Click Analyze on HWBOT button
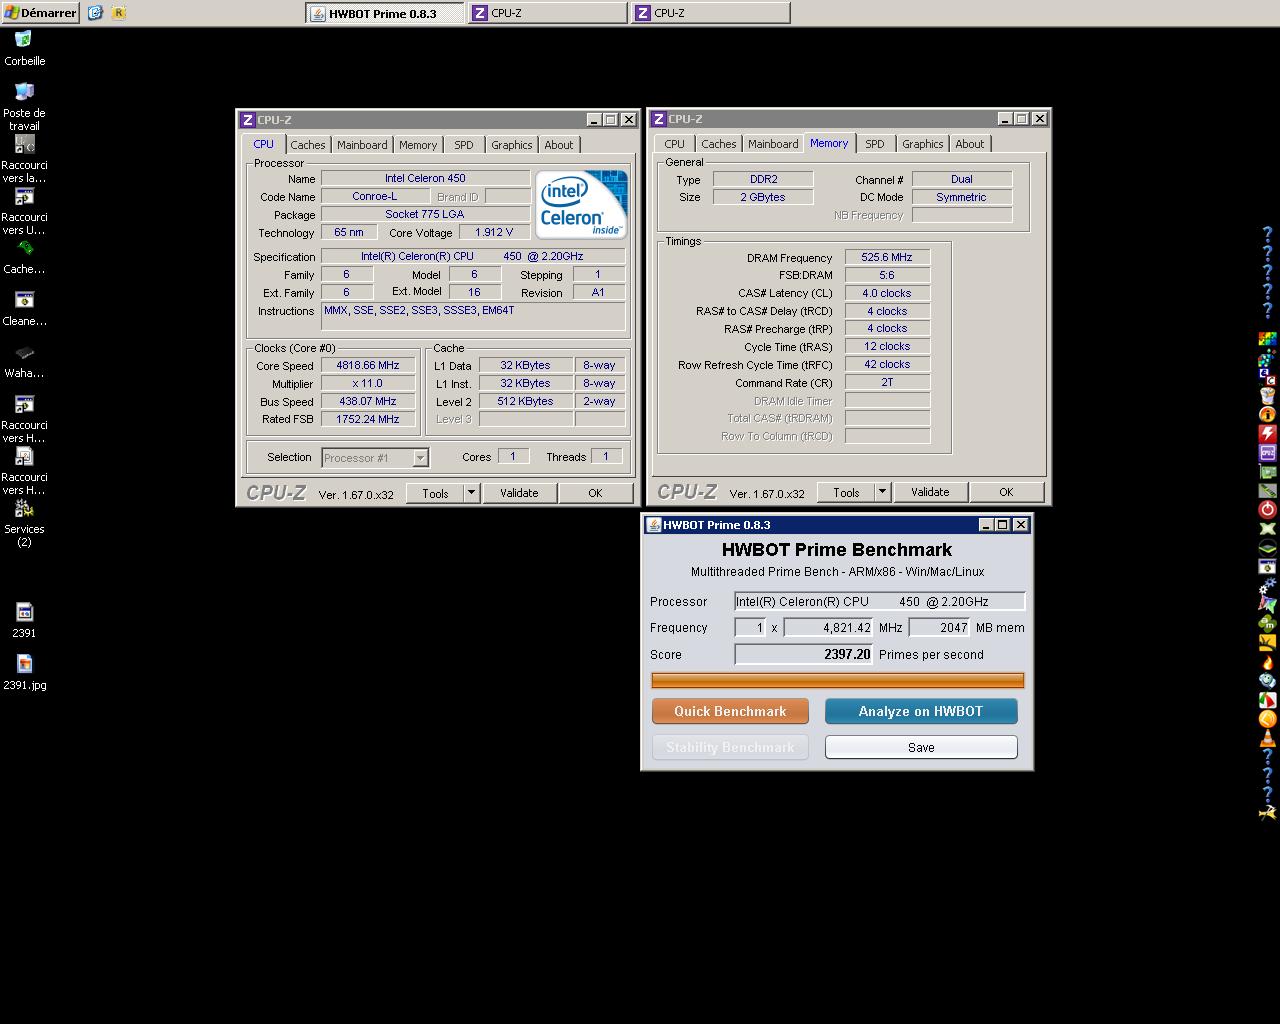 (921, 711)
